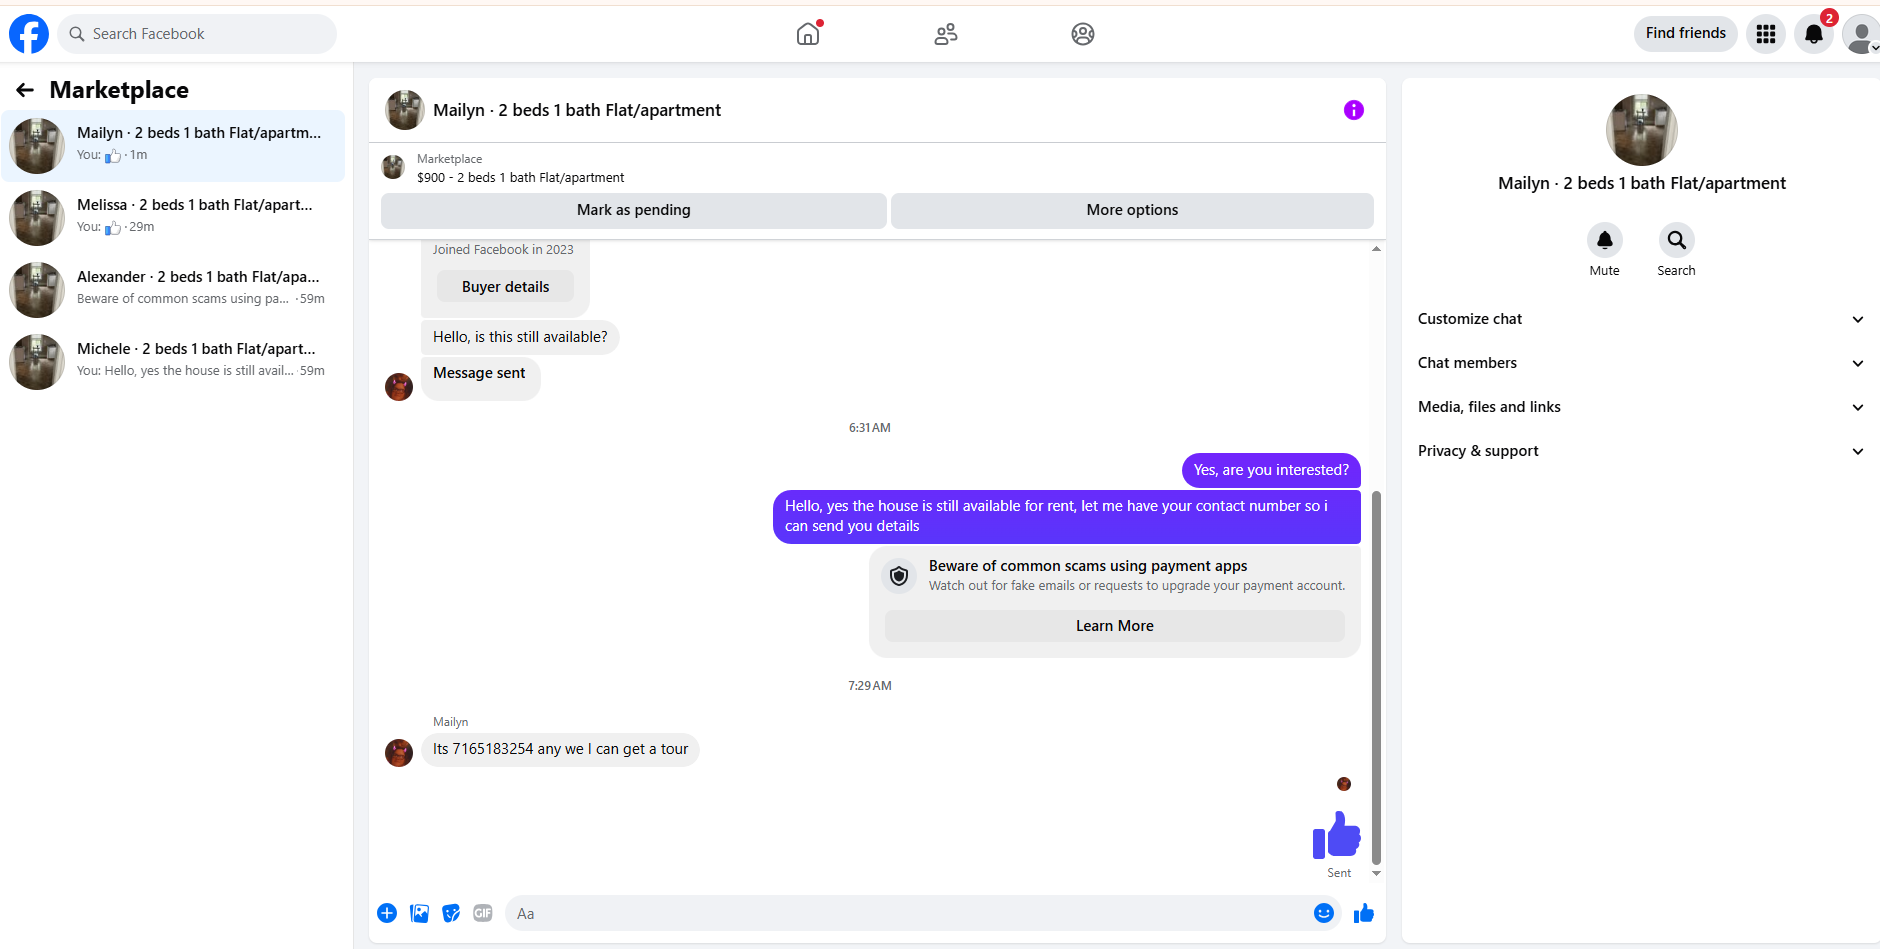1880x949 pixels.
Task: Open Melissa's conversation in the list
Action: tap(173, 218)
